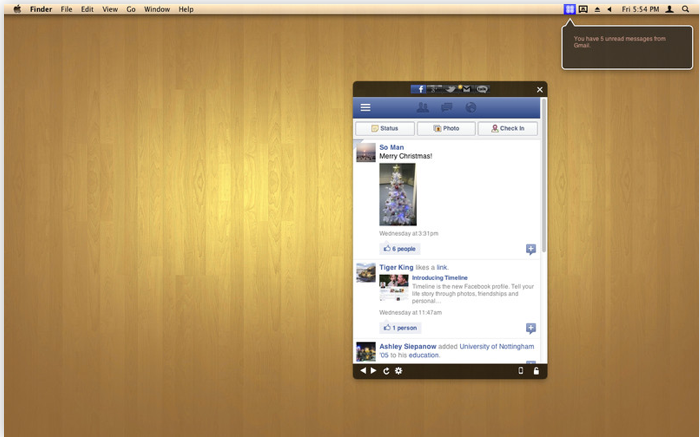Click the Gmail unread messages notification

[x=627, y=47]
